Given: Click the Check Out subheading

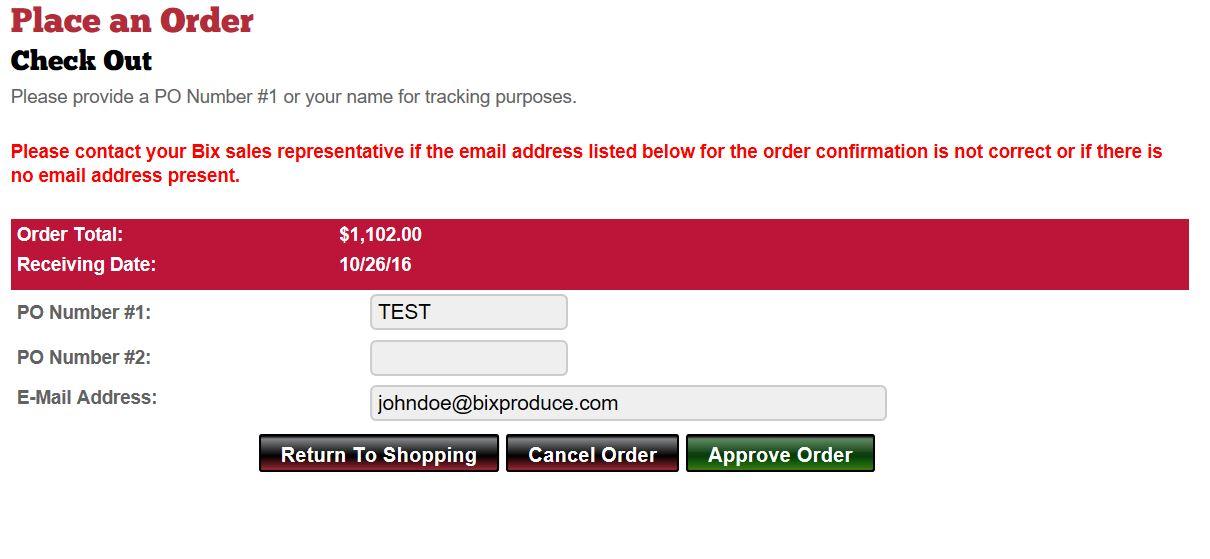Looking at the screenshot, I should click(x=81, y=61).
